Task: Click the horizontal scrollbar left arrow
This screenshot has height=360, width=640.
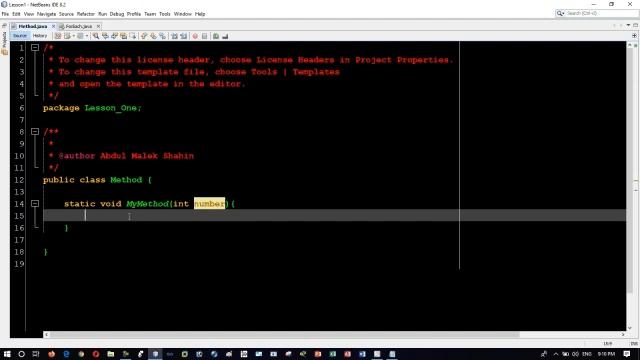Action: (46, 334)
